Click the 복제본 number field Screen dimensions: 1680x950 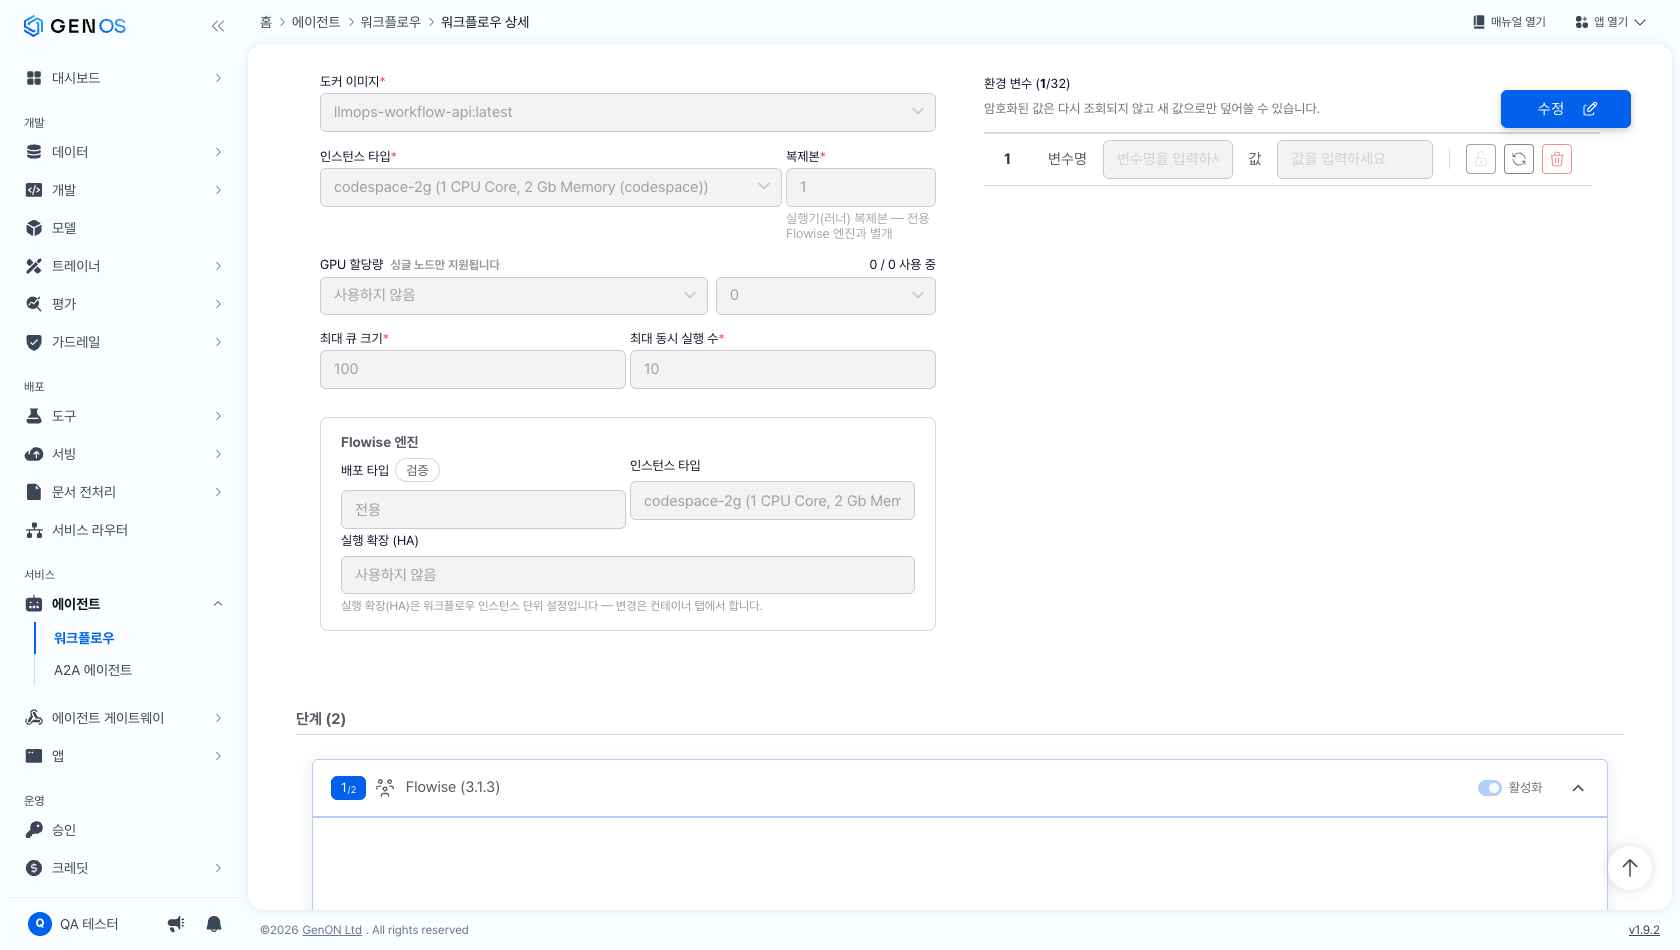point(861,187)
